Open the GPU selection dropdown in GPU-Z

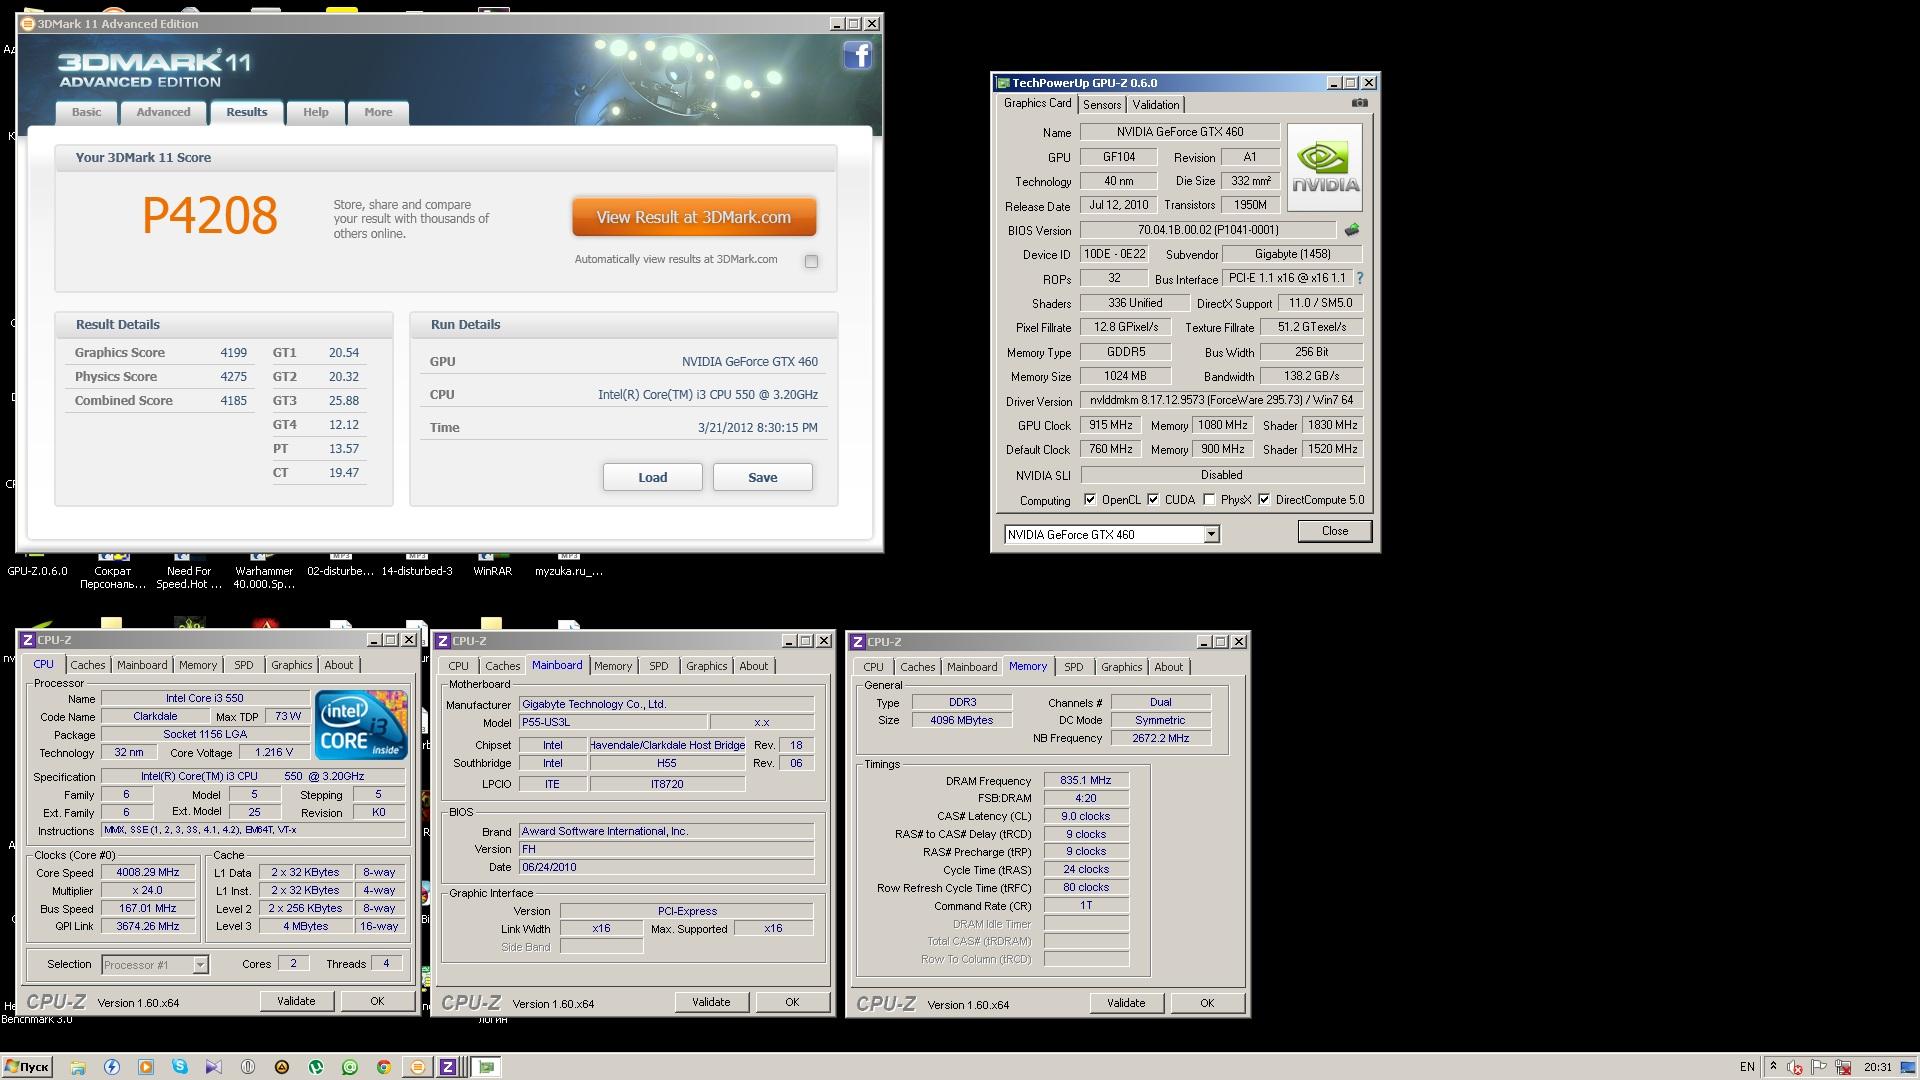click(1211, 535)
